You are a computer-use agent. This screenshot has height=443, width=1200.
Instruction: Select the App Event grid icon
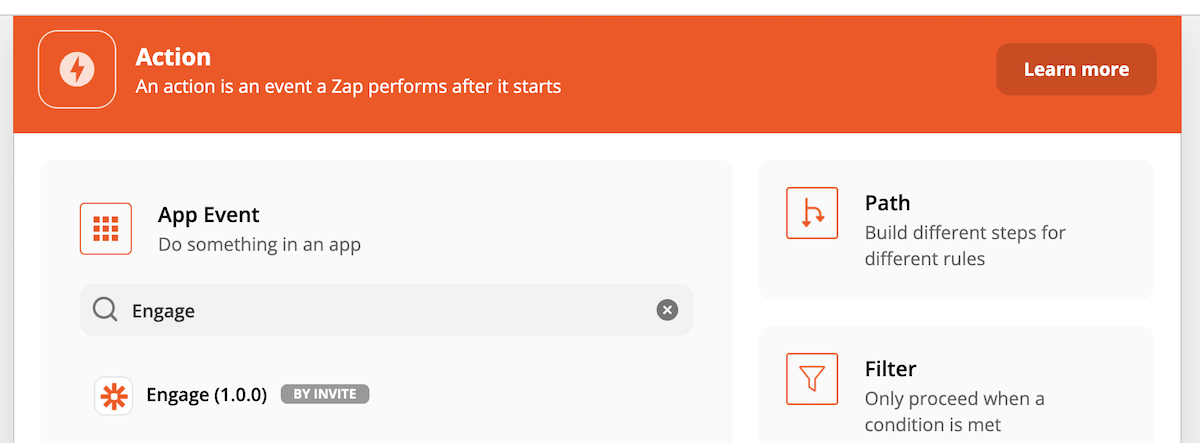point(106,229)
